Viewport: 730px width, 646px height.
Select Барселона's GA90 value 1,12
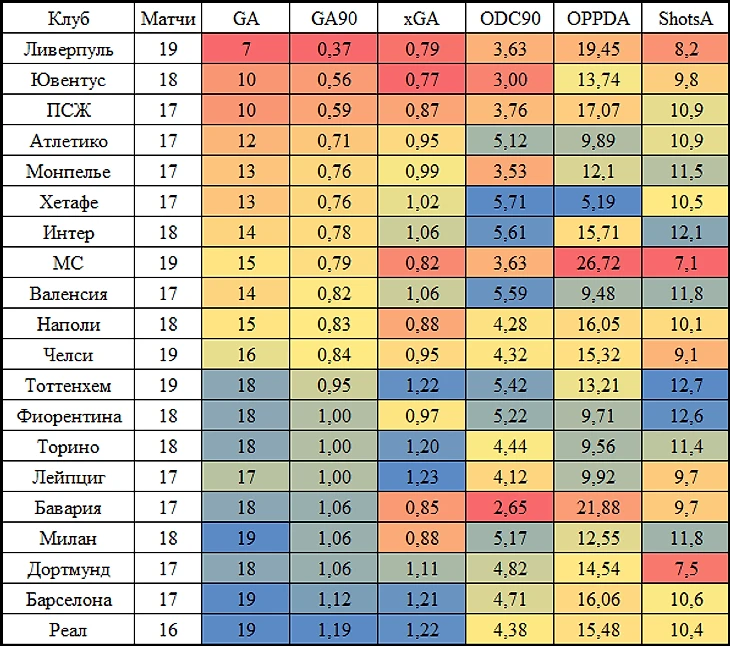click(334, 599)
